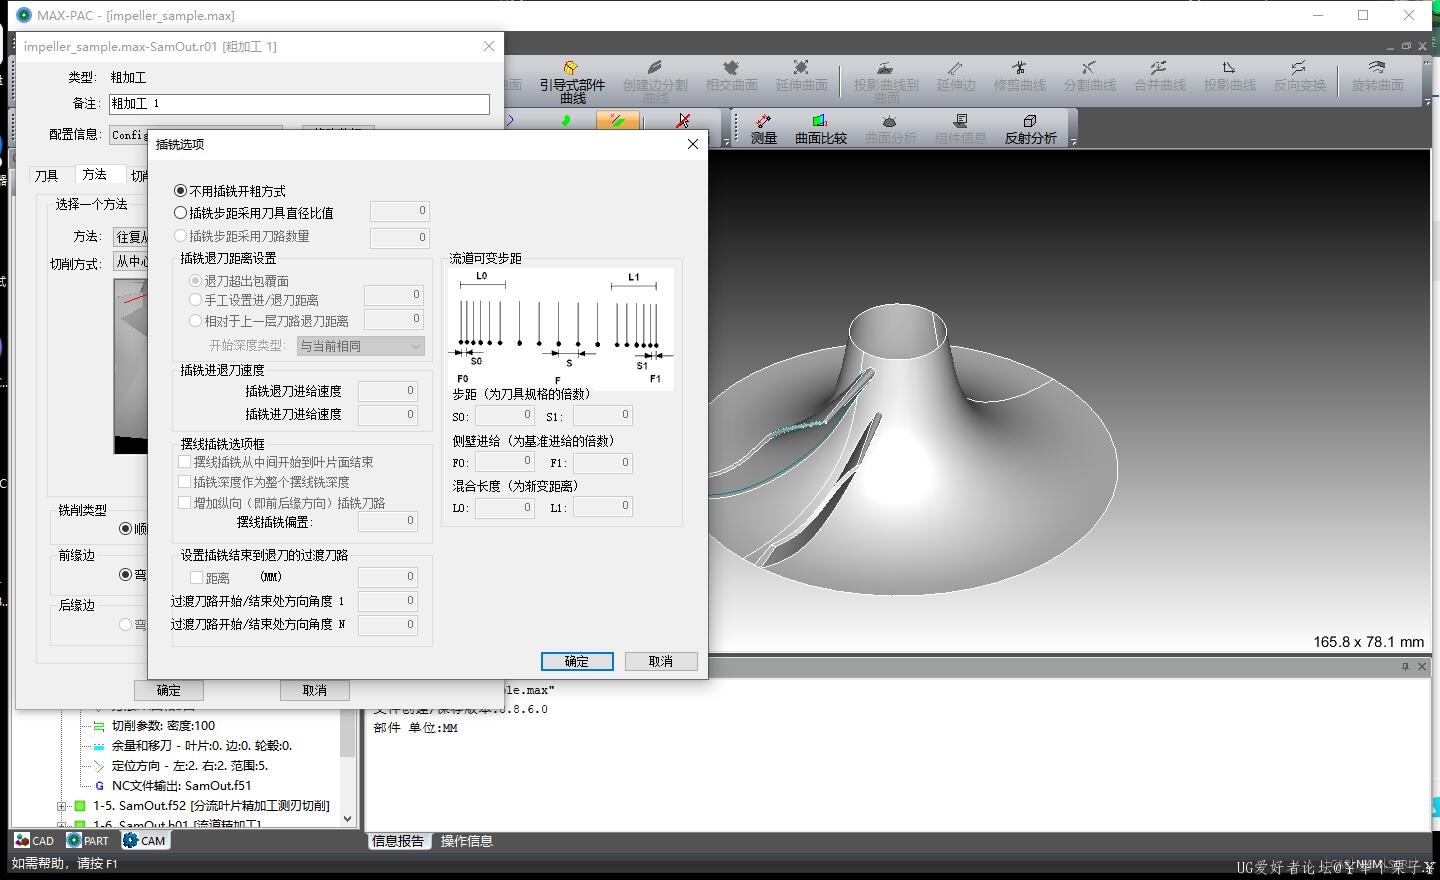Screen dimensions: 1440x880
Task: Select 相对于上一层刀路退刀距离 radio option
Action: pos(195,321)
